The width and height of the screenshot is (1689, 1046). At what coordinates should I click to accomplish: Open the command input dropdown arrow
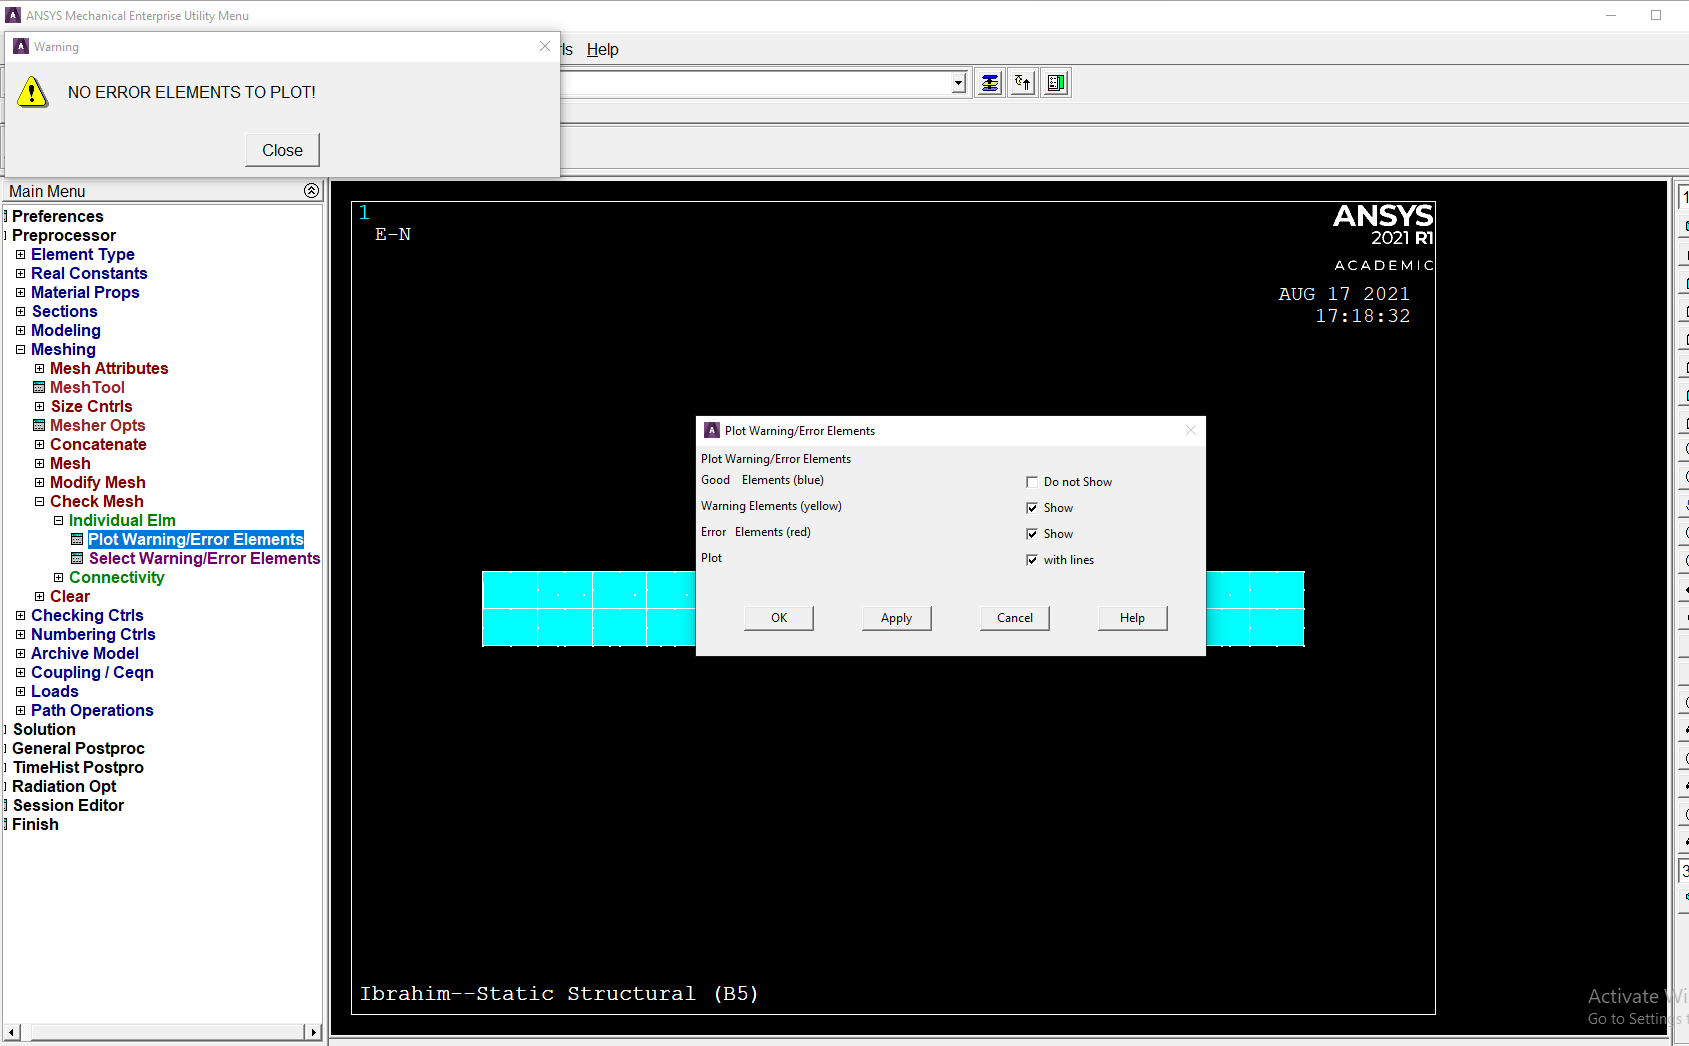click(x=959, y=83)
